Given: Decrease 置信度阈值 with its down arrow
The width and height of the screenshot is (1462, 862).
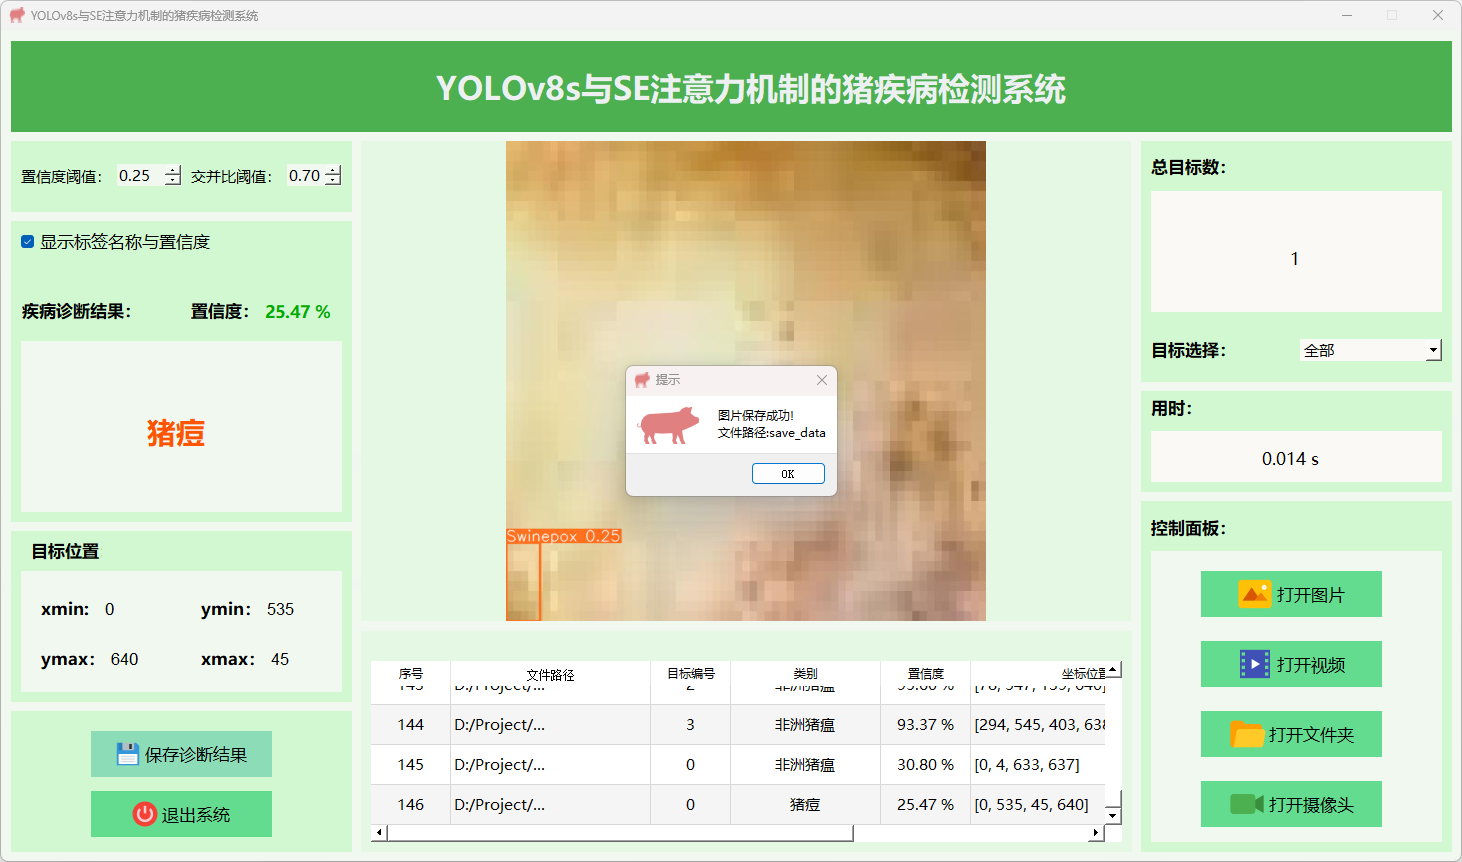Looking at the screenshot, I should click(x=173, y=181).
